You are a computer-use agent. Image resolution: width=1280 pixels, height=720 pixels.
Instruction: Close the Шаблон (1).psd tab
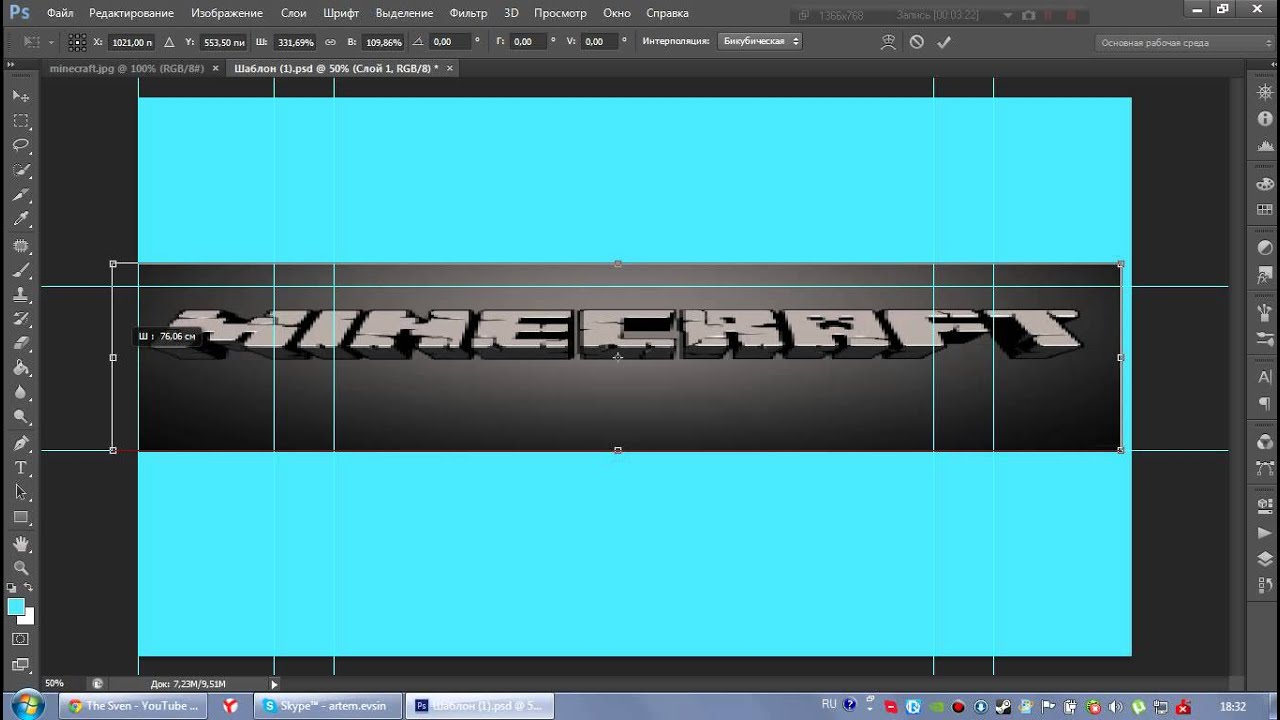click(x=449, y=68)
